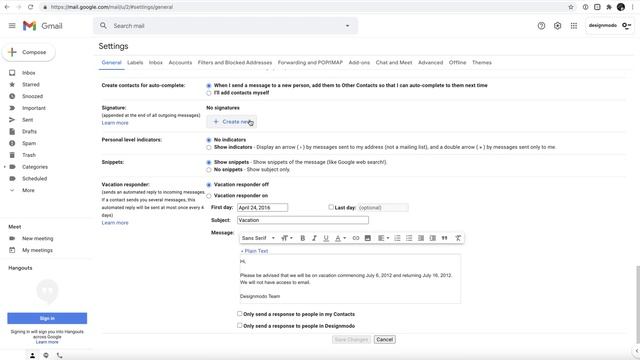640x360 pixels.
Task: Switch to the Inbox settings tab
Action: click(x=156, y=62)
